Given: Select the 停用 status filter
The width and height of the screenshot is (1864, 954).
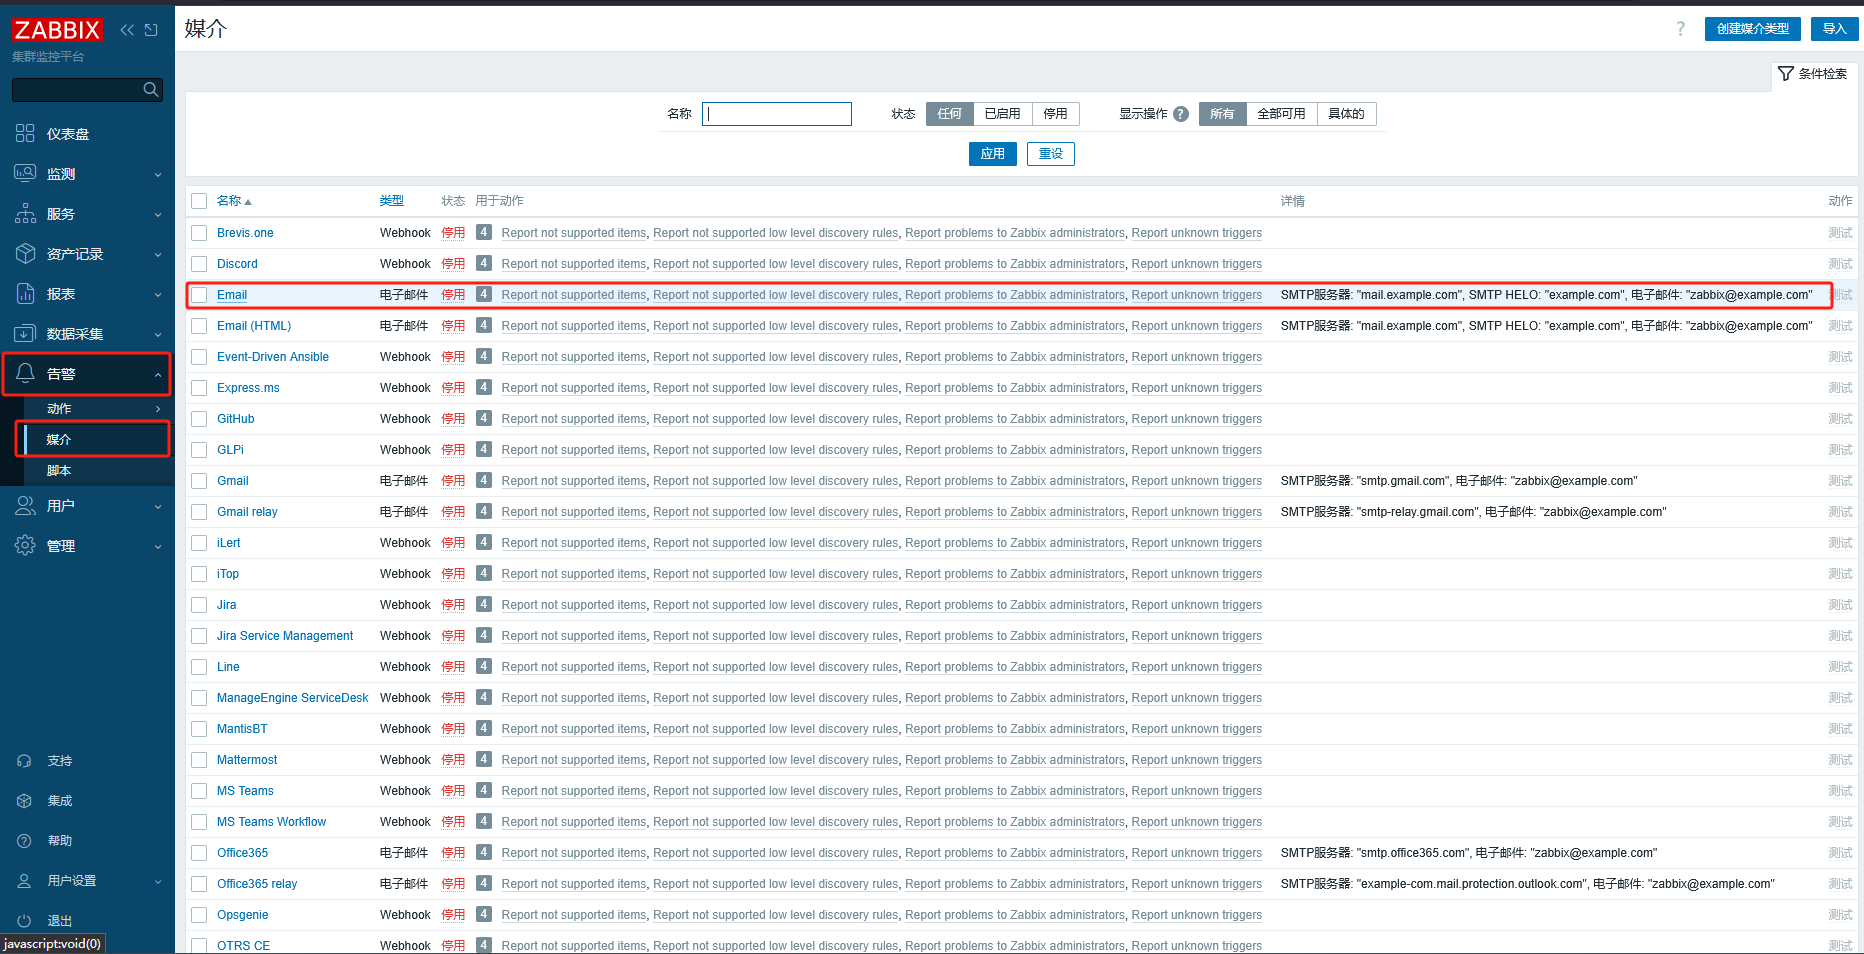Looking at the screenshot, I should [1055, 114].
